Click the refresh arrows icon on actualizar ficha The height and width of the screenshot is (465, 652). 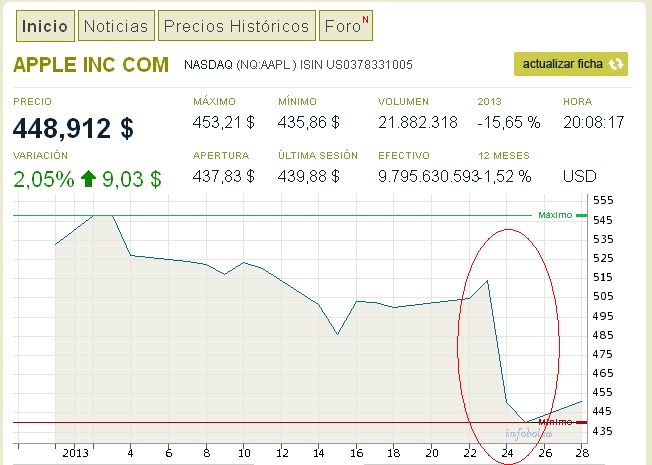click(616, 64)
